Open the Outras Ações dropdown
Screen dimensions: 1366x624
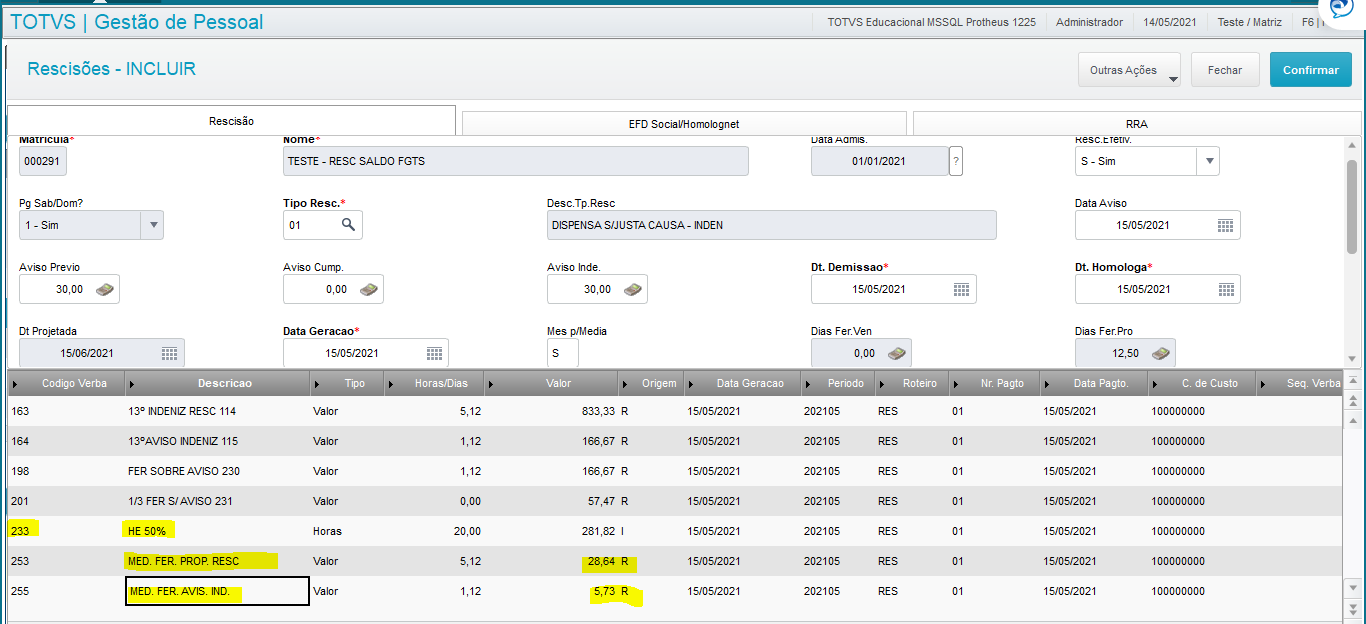click(1129, 71)
